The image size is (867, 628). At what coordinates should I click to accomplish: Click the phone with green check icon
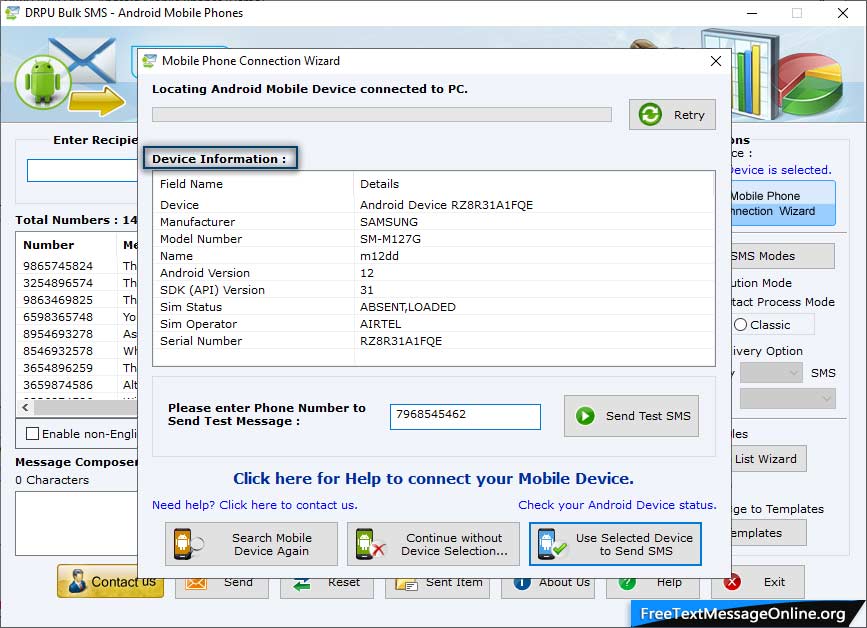[x=551, y=544]
